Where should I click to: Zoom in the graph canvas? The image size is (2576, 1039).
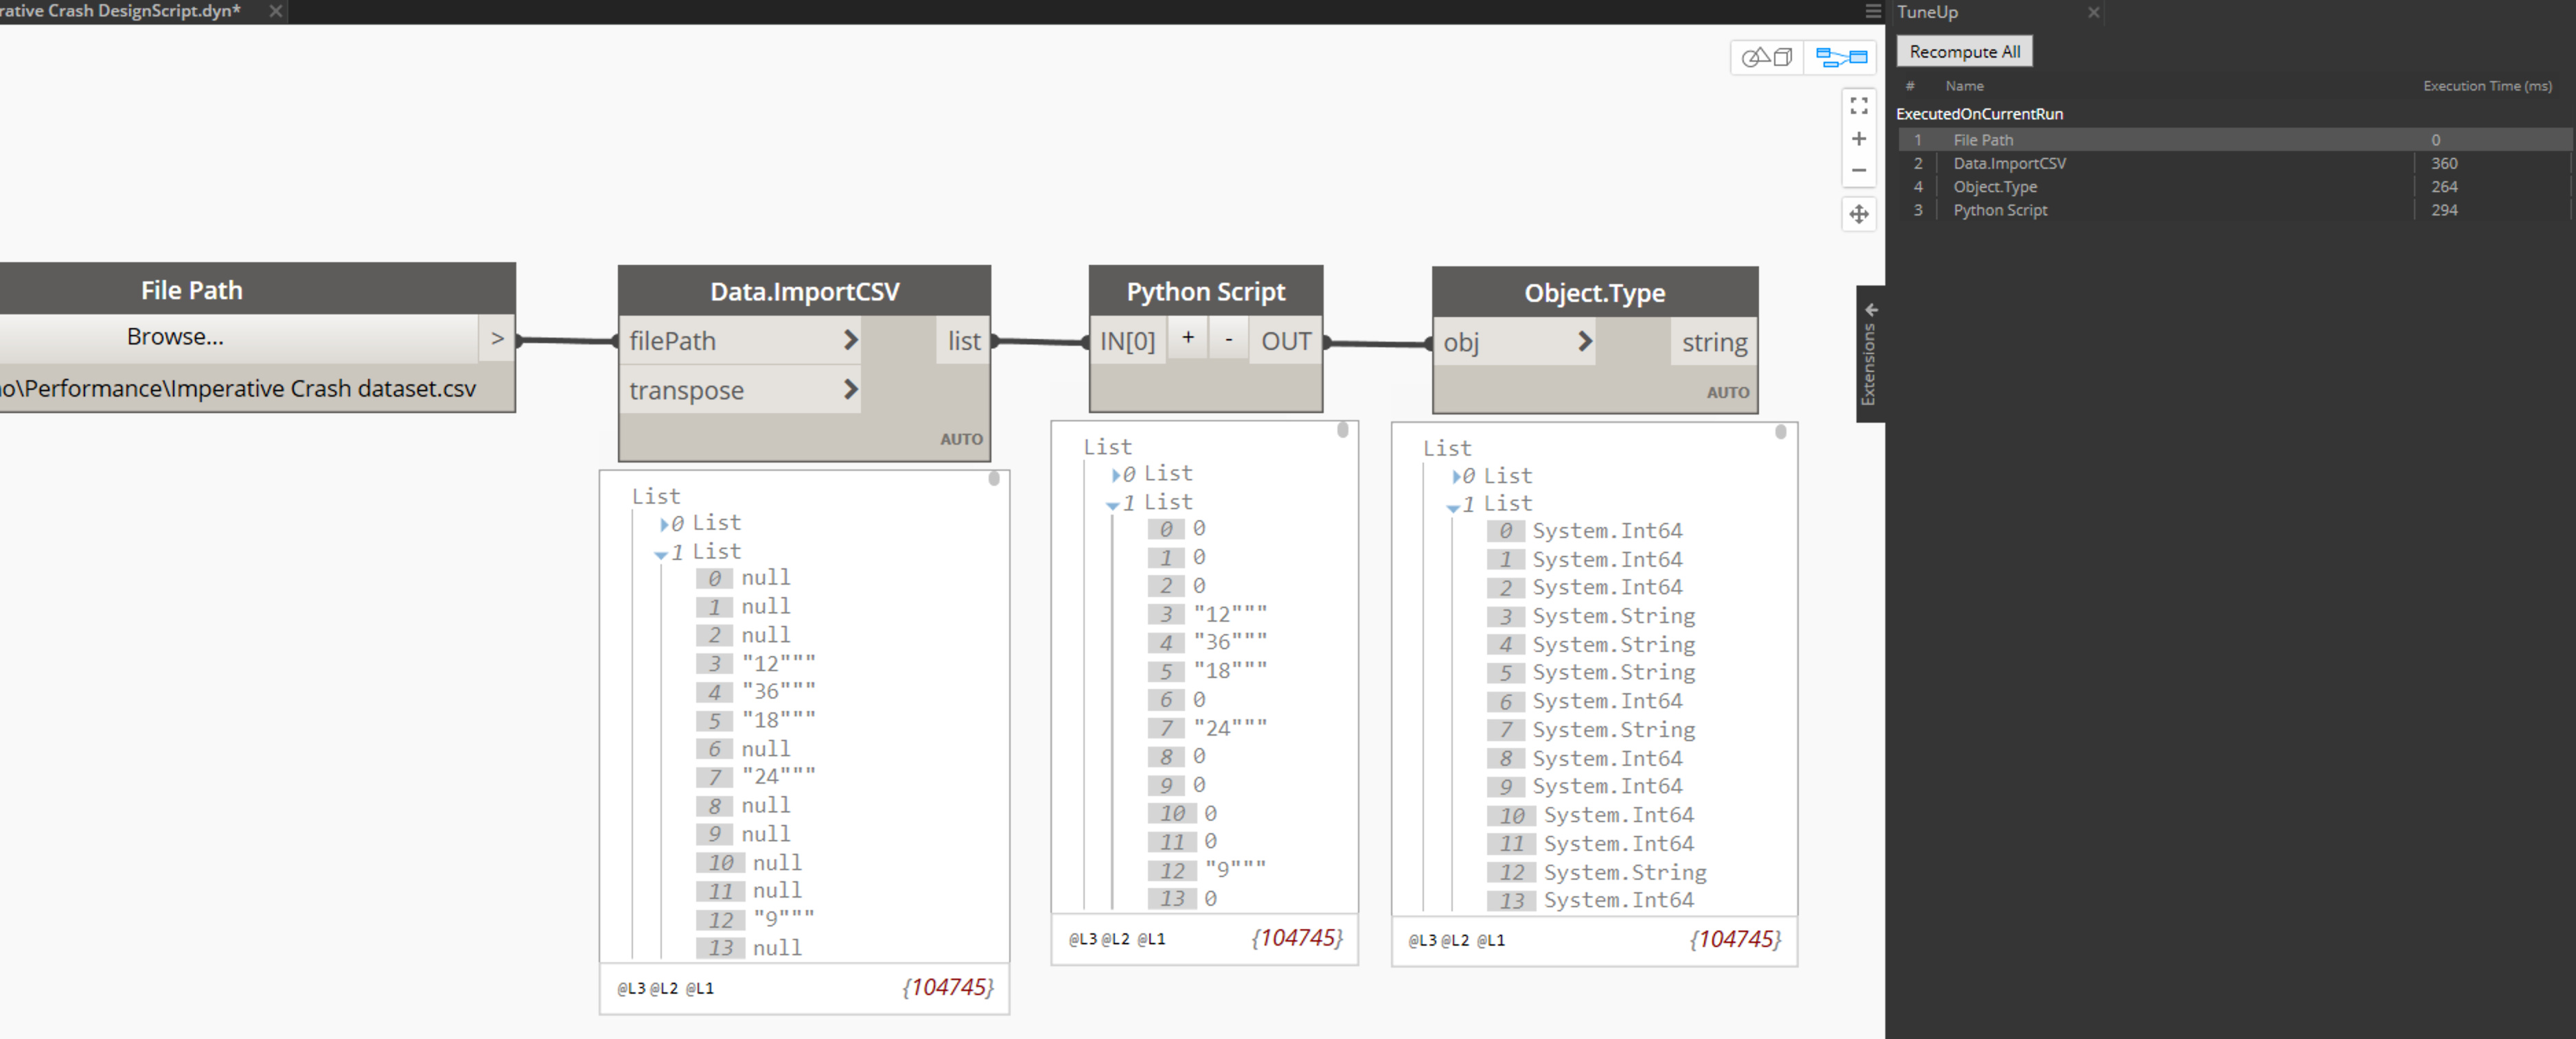coord(1858,139)
